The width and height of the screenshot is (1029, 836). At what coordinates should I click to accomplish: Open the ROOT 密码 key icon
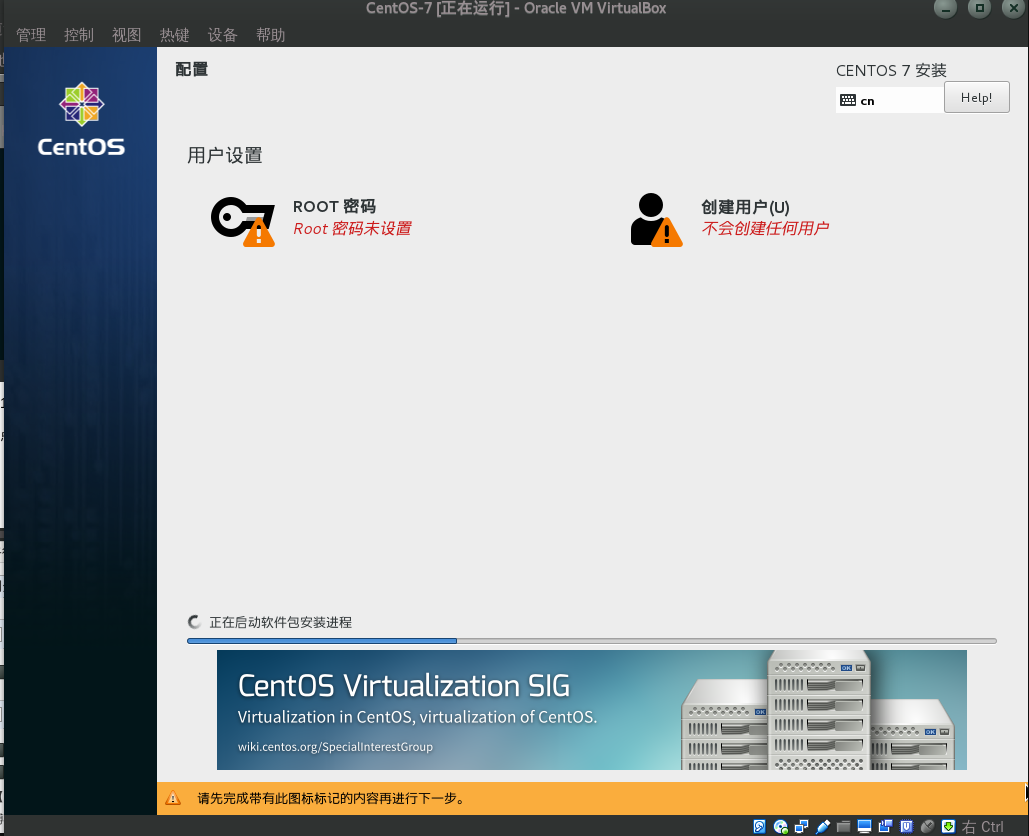pos(243,221)
